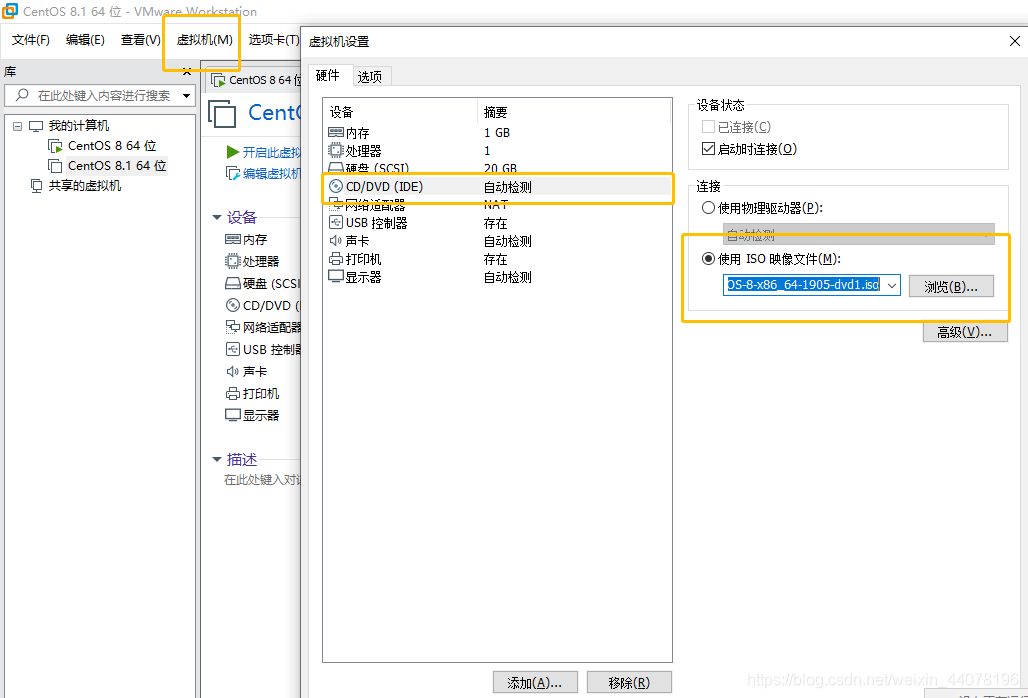Select CentOS 8 64 位 in library tree

[x=112, y=145]
